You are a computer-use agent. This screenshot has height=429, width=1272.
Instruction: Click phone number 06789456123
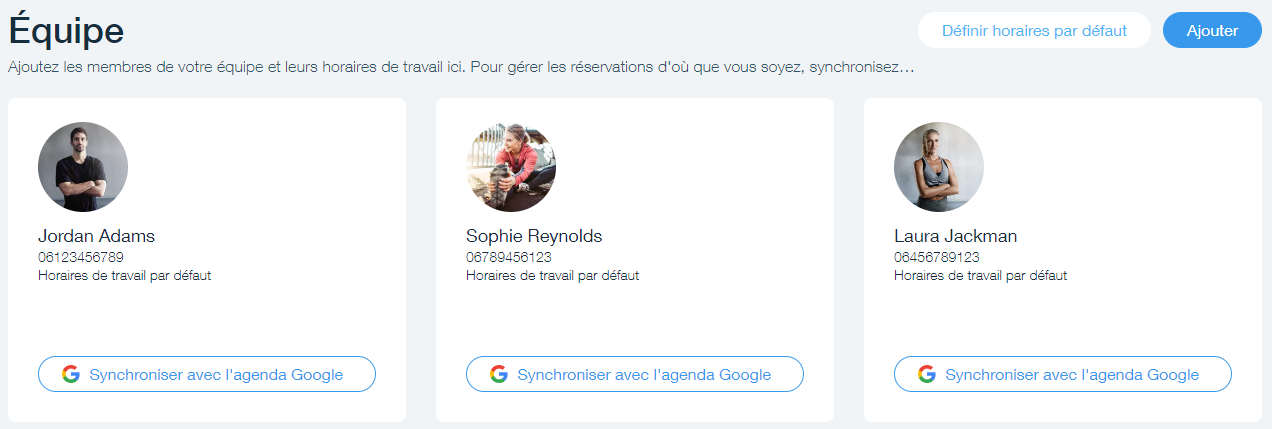pos(509,258)
